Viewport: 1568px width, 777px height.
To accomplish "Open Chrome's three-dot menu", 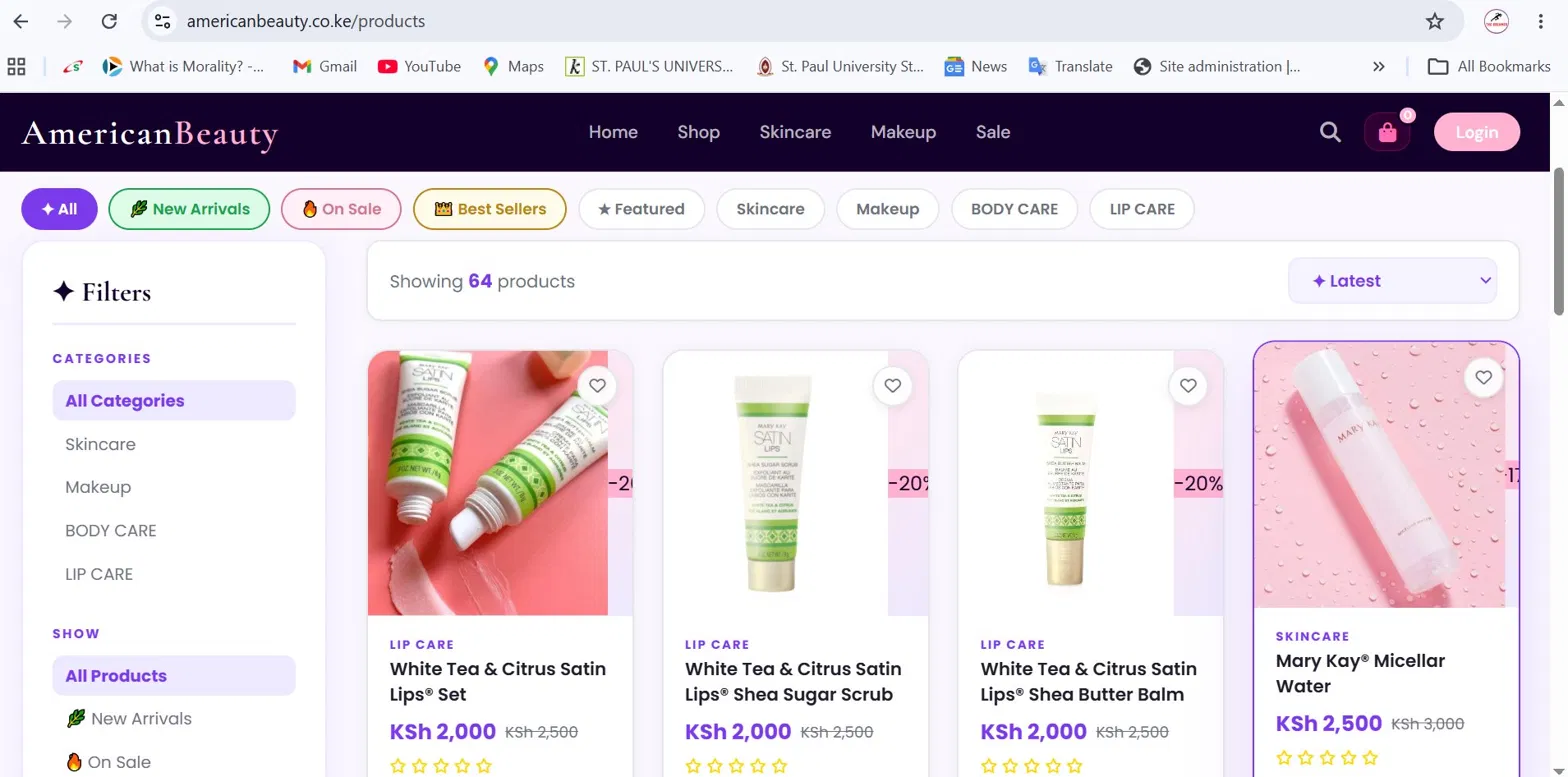I will 1541,21.
